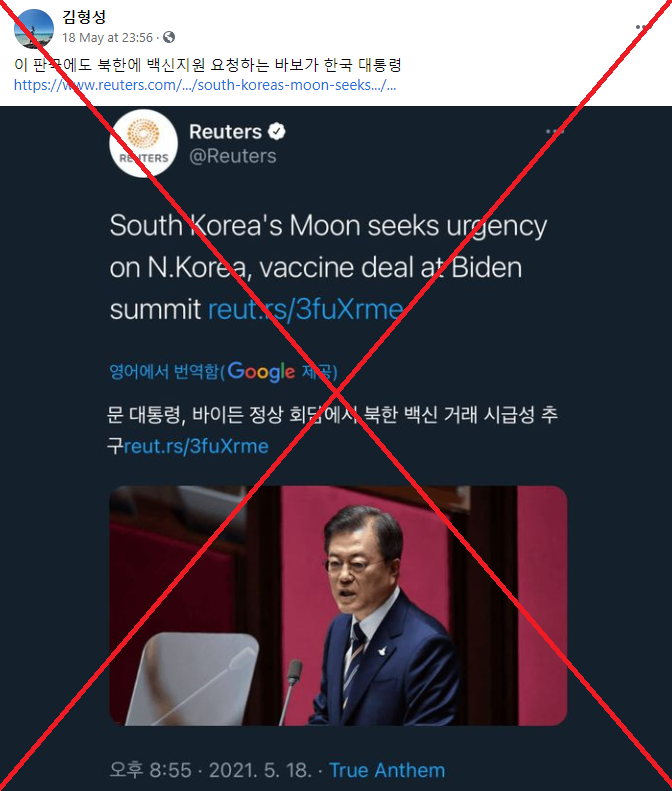Open the reut.rs link in Korean translation
672x791 pixels.
point(196,446)
